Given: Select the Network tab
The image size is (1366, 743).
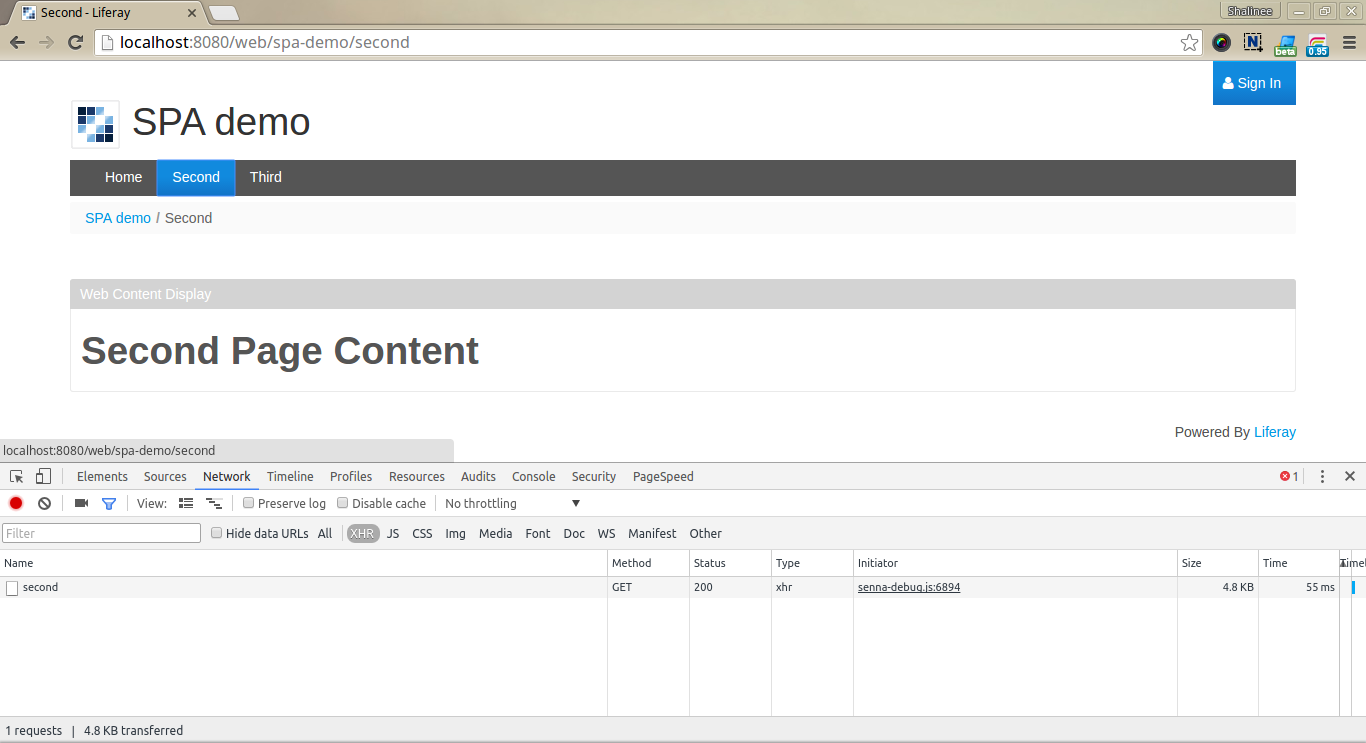Looking at the screenshot, I should [x=227, y=476].
